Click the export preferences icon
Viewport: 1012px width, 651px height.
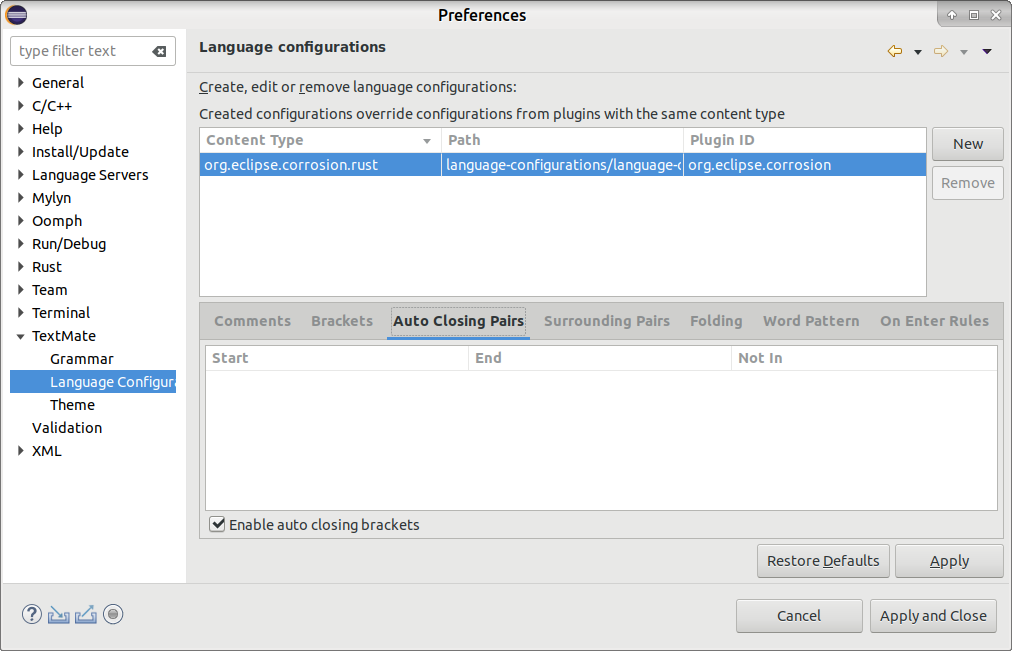[85, 614]
